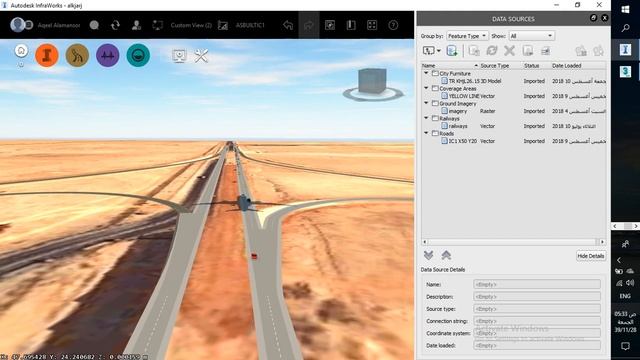
Task: Collapse the Coverage Areas group
Action: pyautogui.click(x=426, y=88)
